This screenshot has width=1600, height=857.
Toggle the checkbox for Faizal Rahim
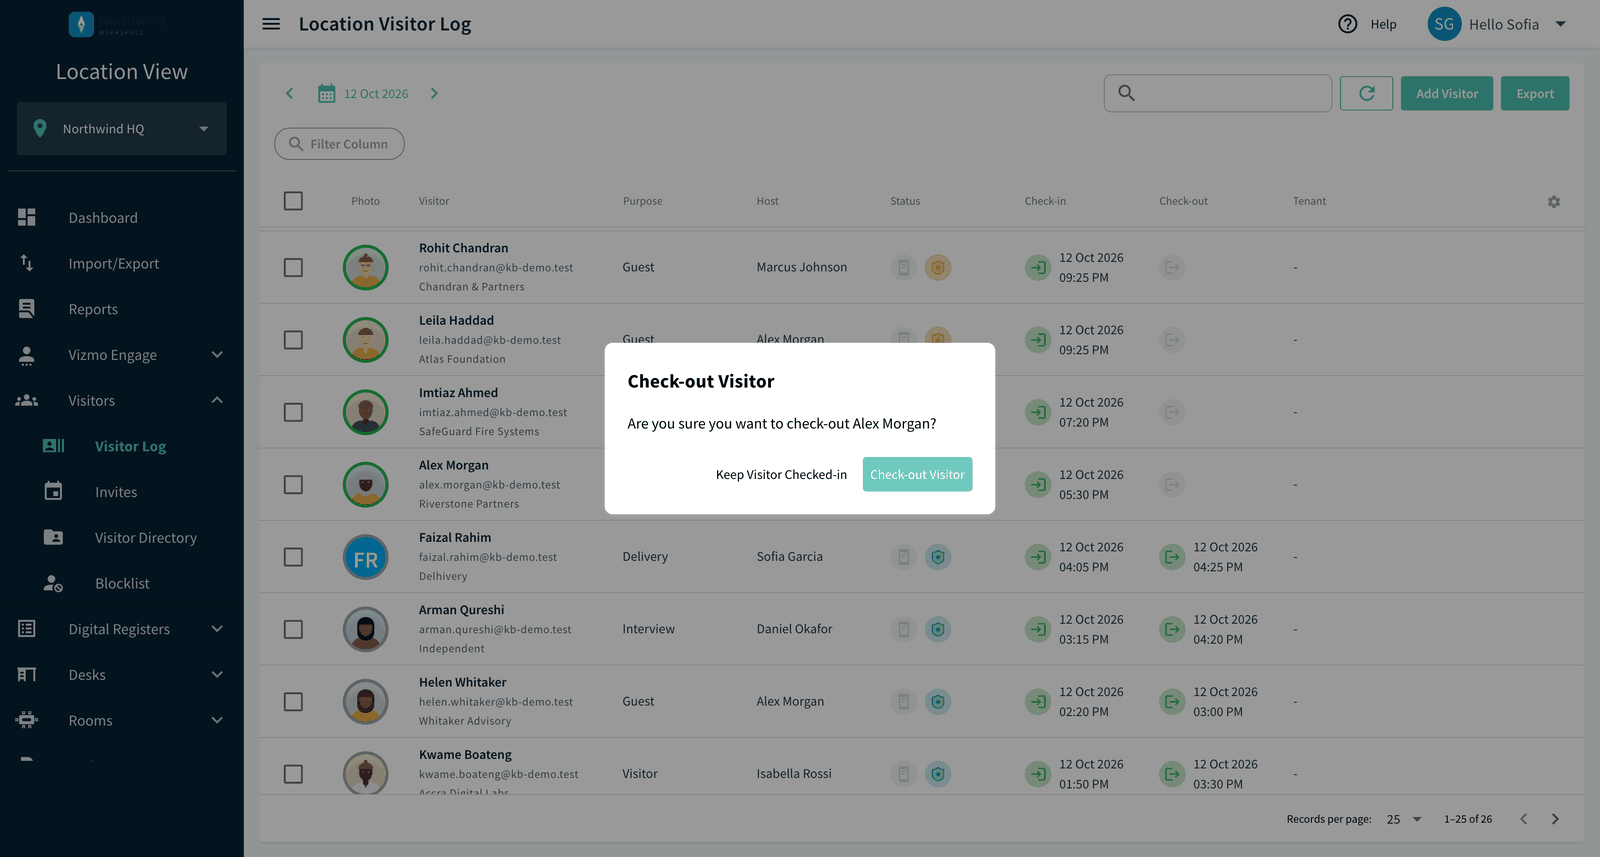click(x=293, y=557)
